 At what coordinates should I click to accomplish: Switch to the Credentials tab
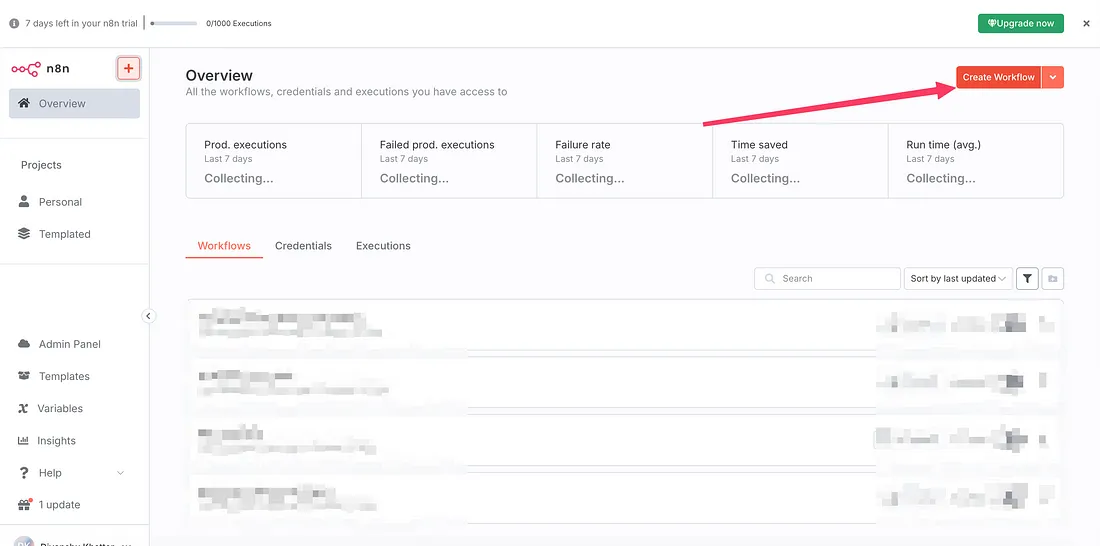[x=303, y=246]
